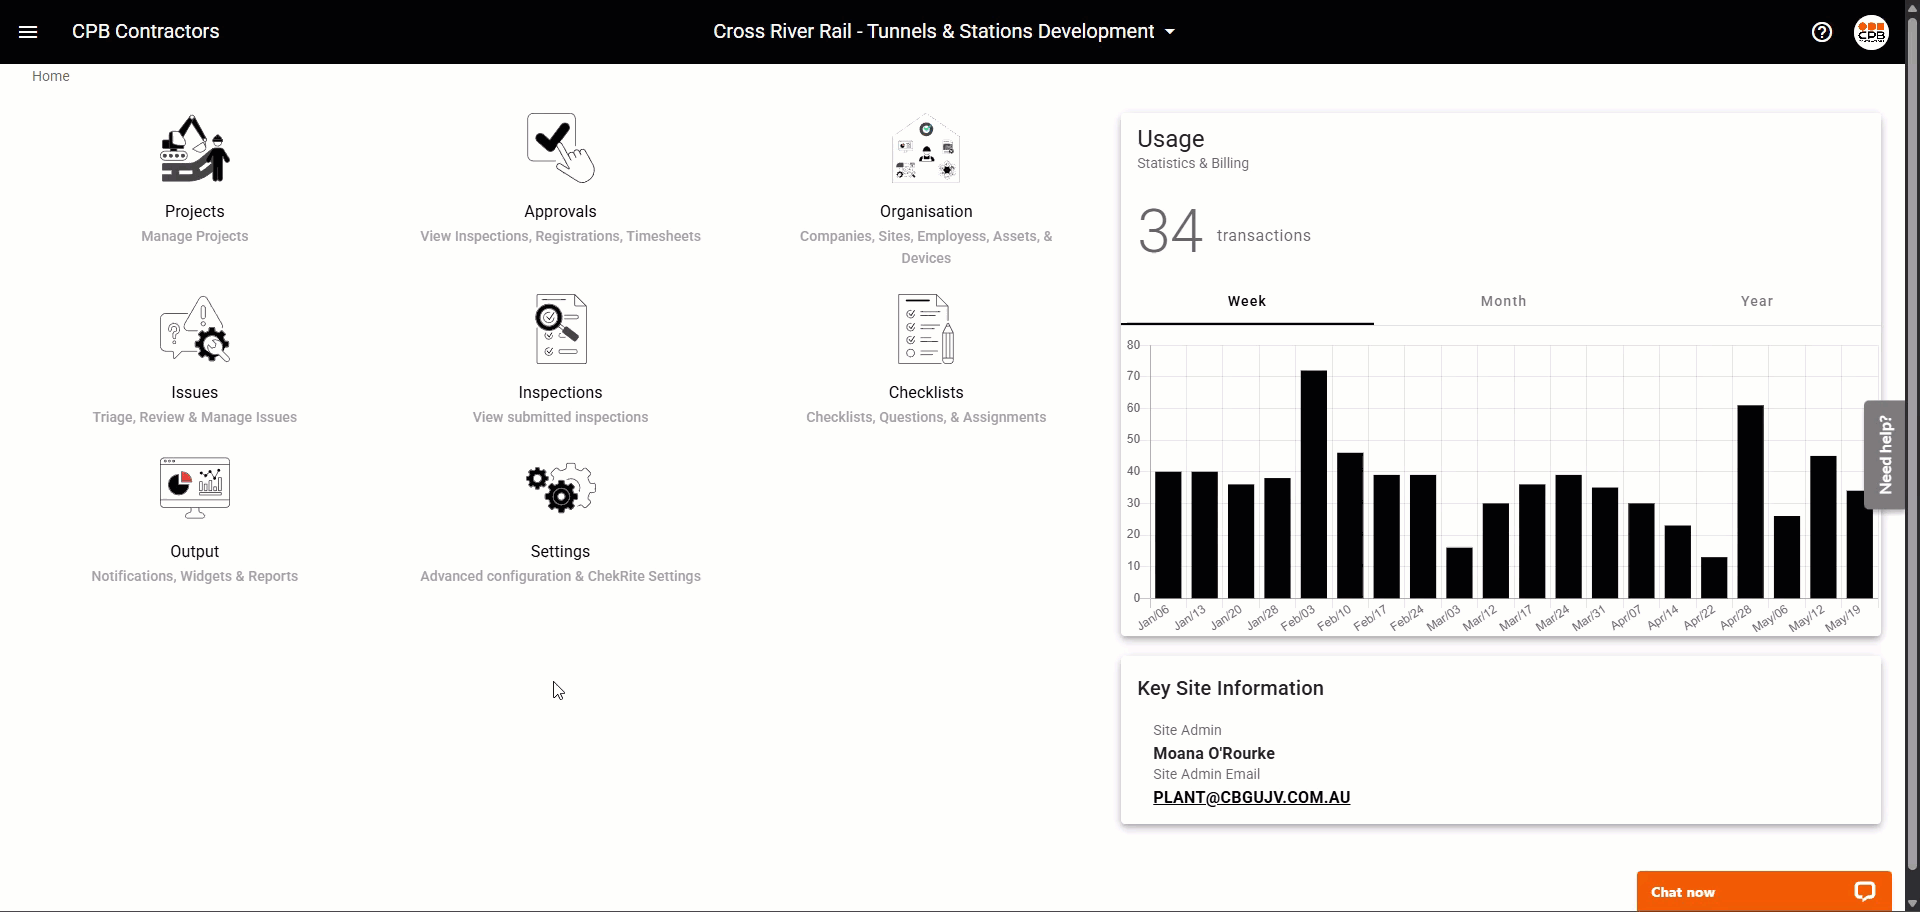Open the Output dashboard monitor icon
The image size is (1920, 912).
click(x=195, y=488)
